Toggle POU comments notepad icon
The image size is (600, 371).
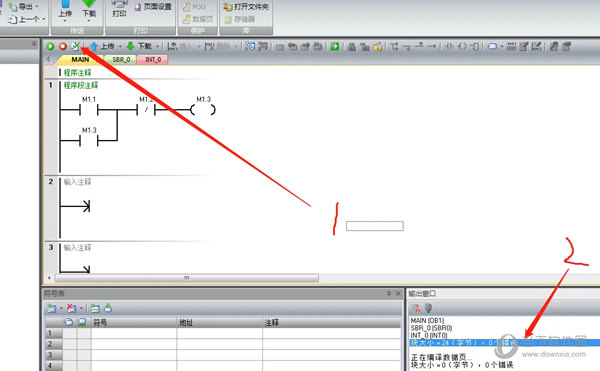(x=524, y=46)
